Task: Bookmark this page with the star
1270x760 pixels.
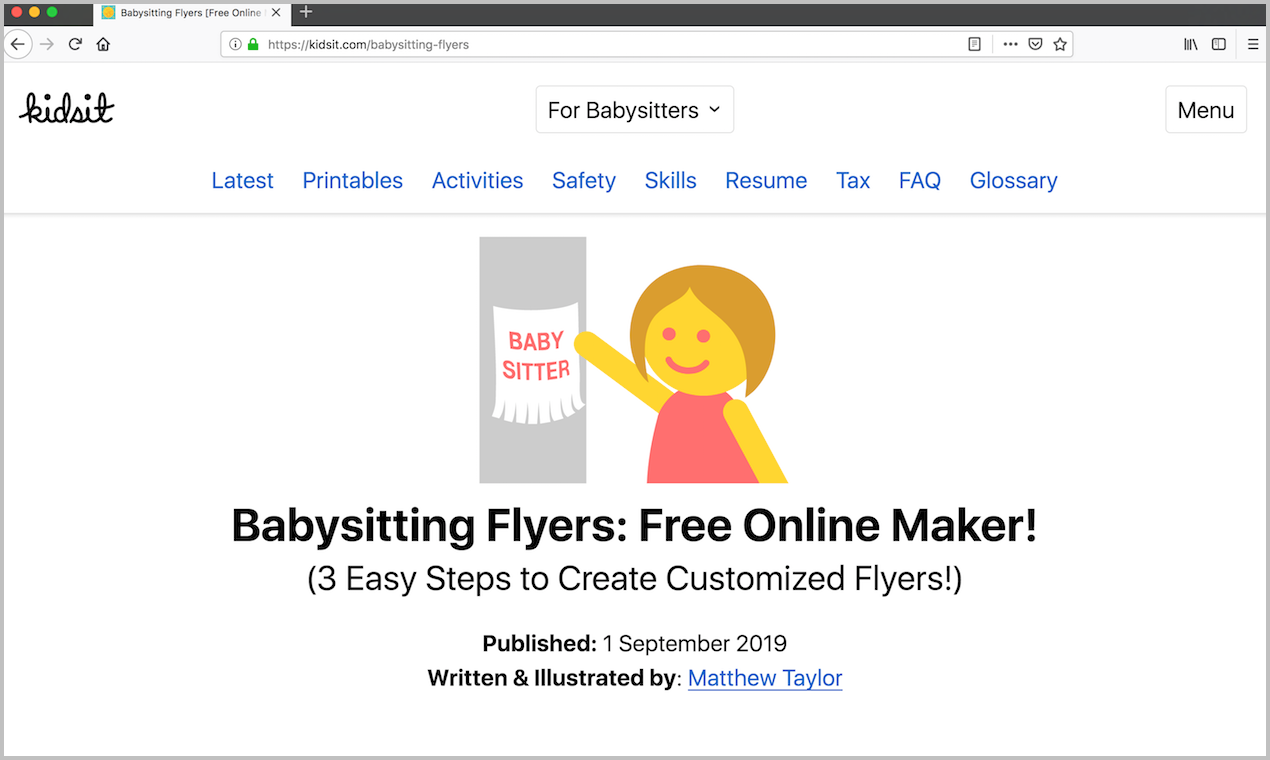Action: click(x=1060, y=44)
